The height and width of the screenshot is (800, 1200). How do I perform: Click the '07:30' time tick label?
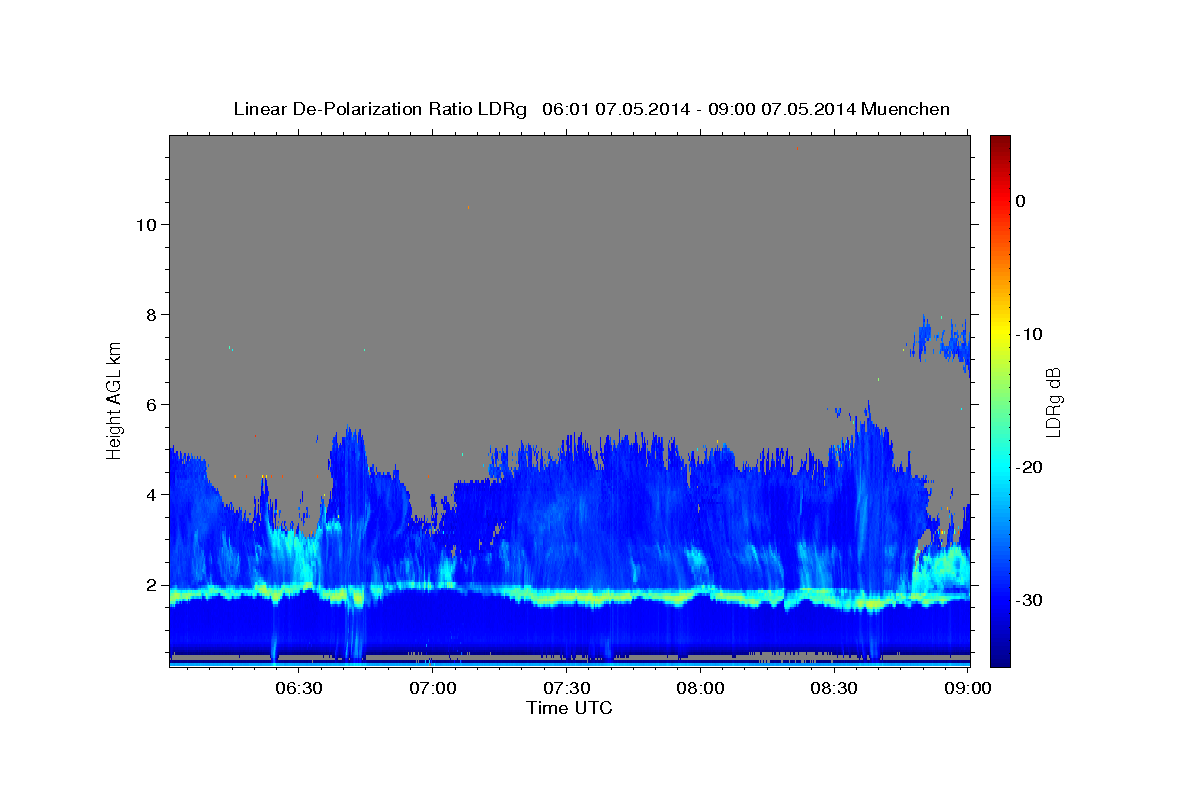pyautogui.click(x=567, y=689)
